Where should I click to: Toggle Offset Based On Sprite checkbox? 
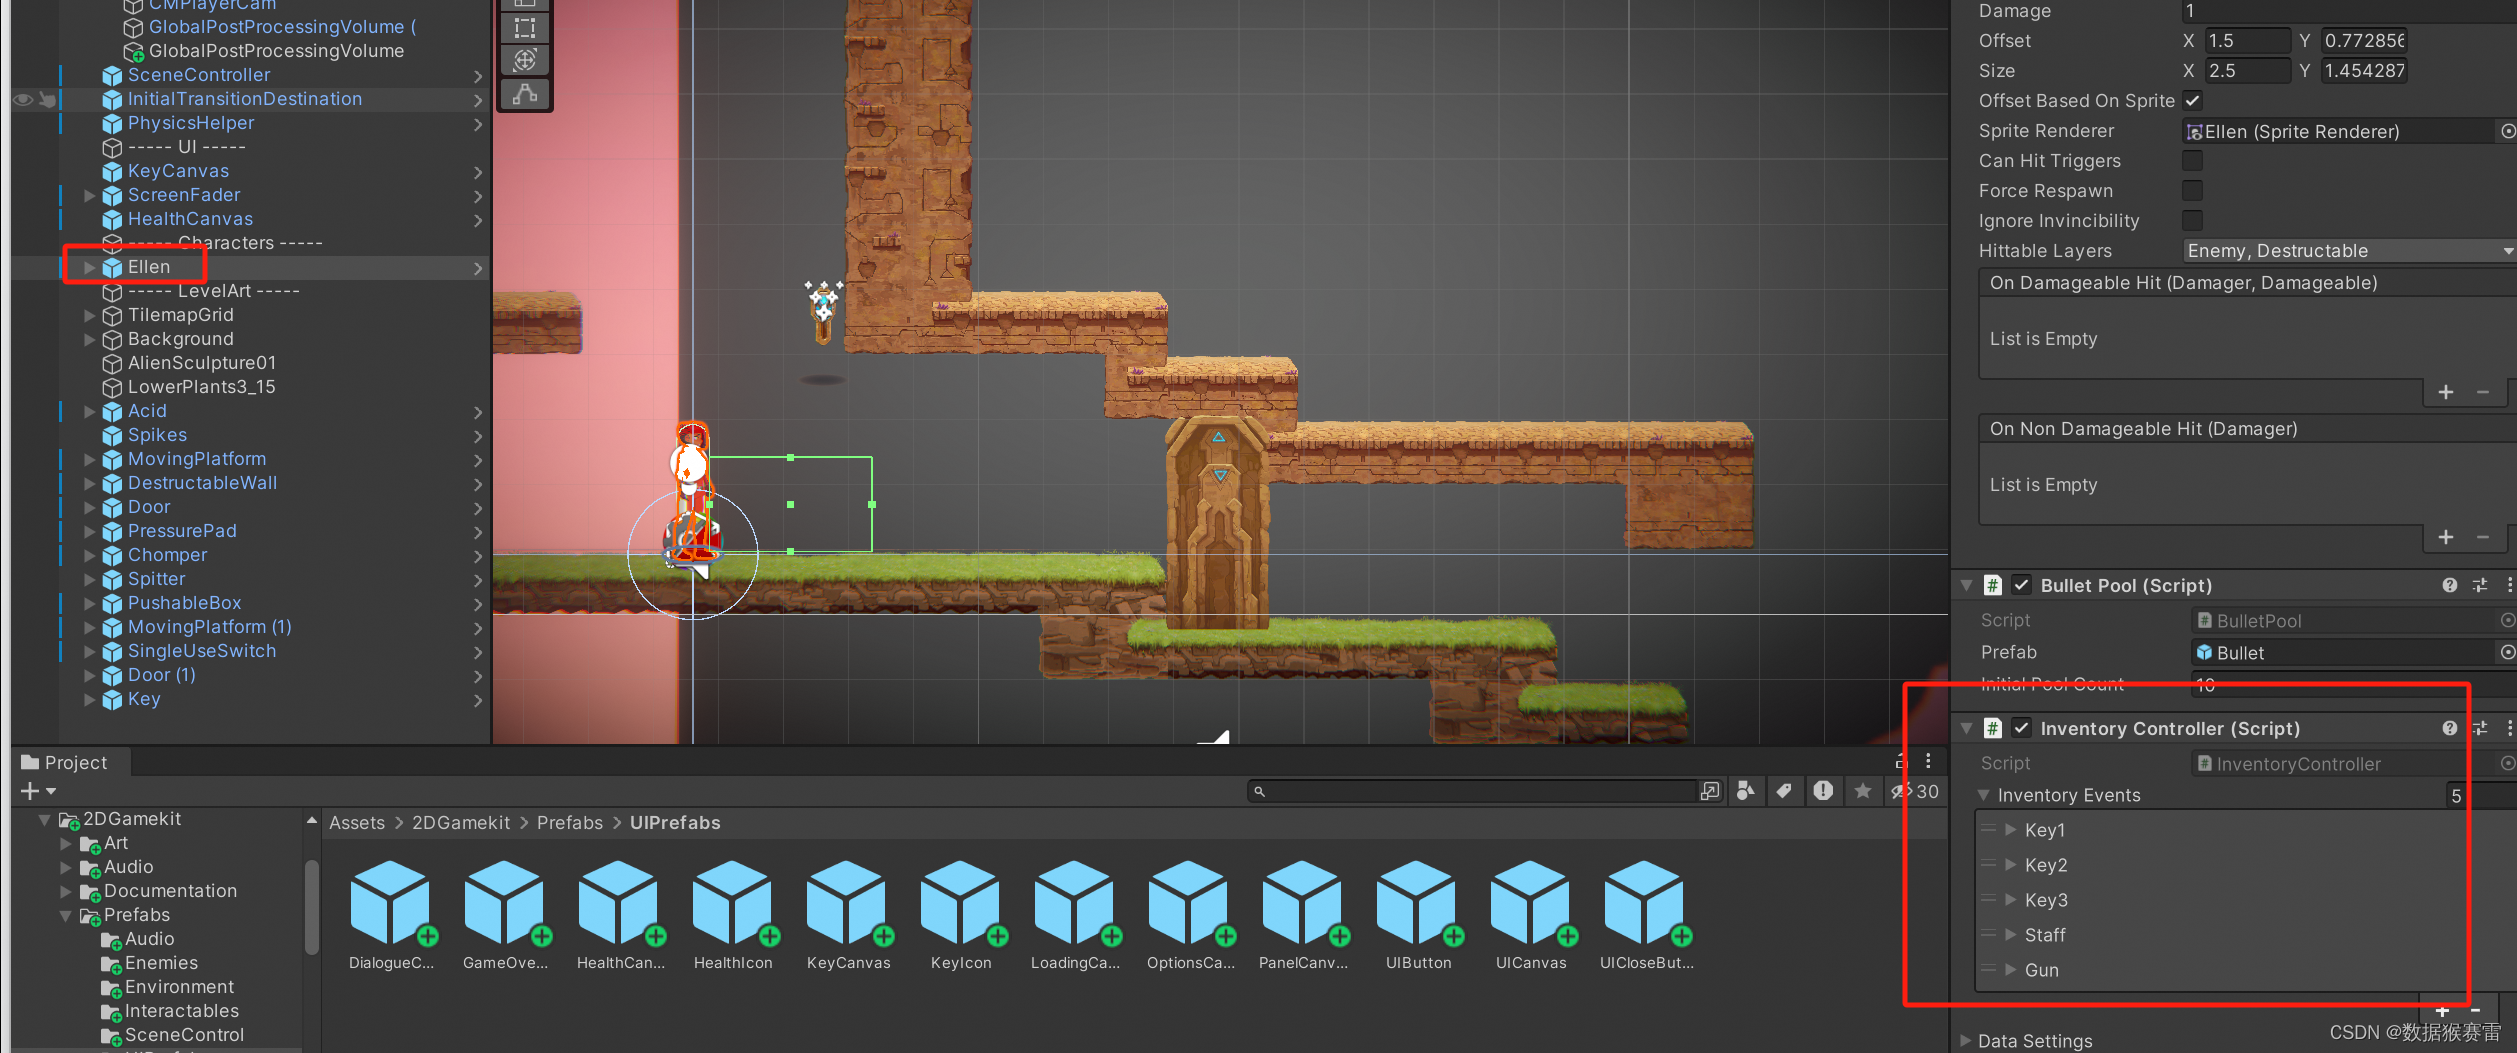point(2192,100)
